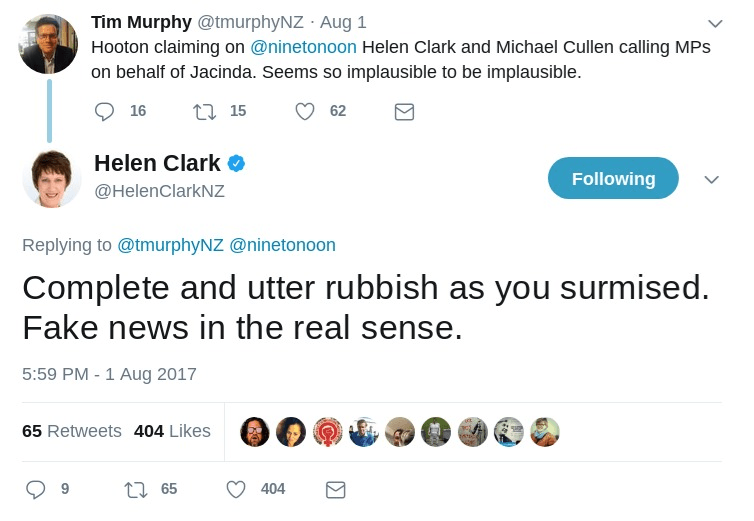The width and height of the screenshot is (754, 521).
Task: View the 65 Retweets list
Action: click(x=72, y=431)
